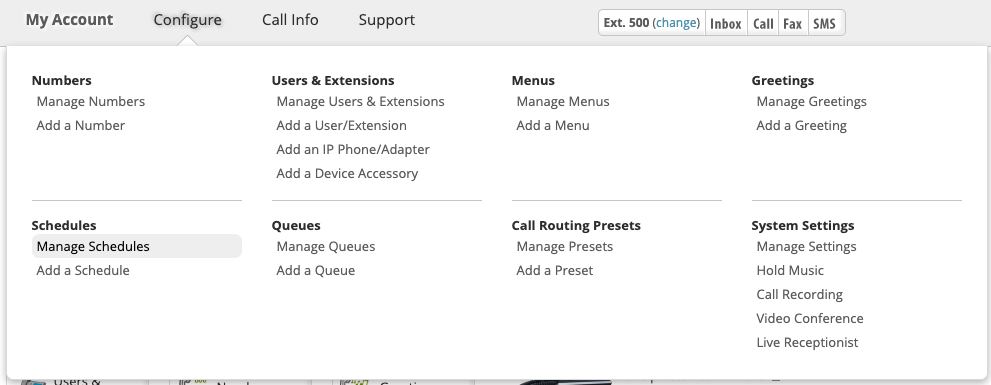Click the Call button next to Inbox
Image resolution: width=991 pixels, height=385 pixels.
click(763, 23)
